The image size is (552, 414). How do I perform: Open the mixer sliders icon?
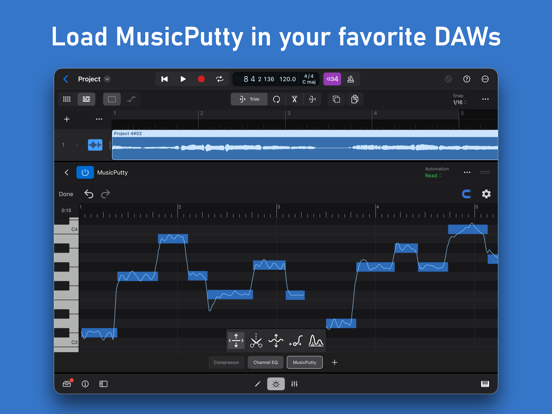[294, 384]
